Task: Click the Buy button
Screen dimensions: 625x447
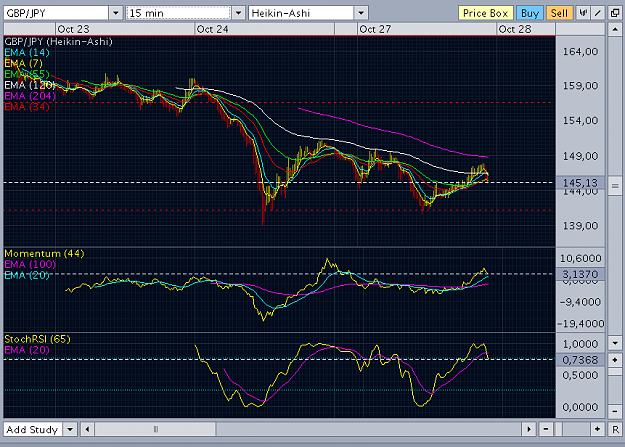Action: (530, 13)
